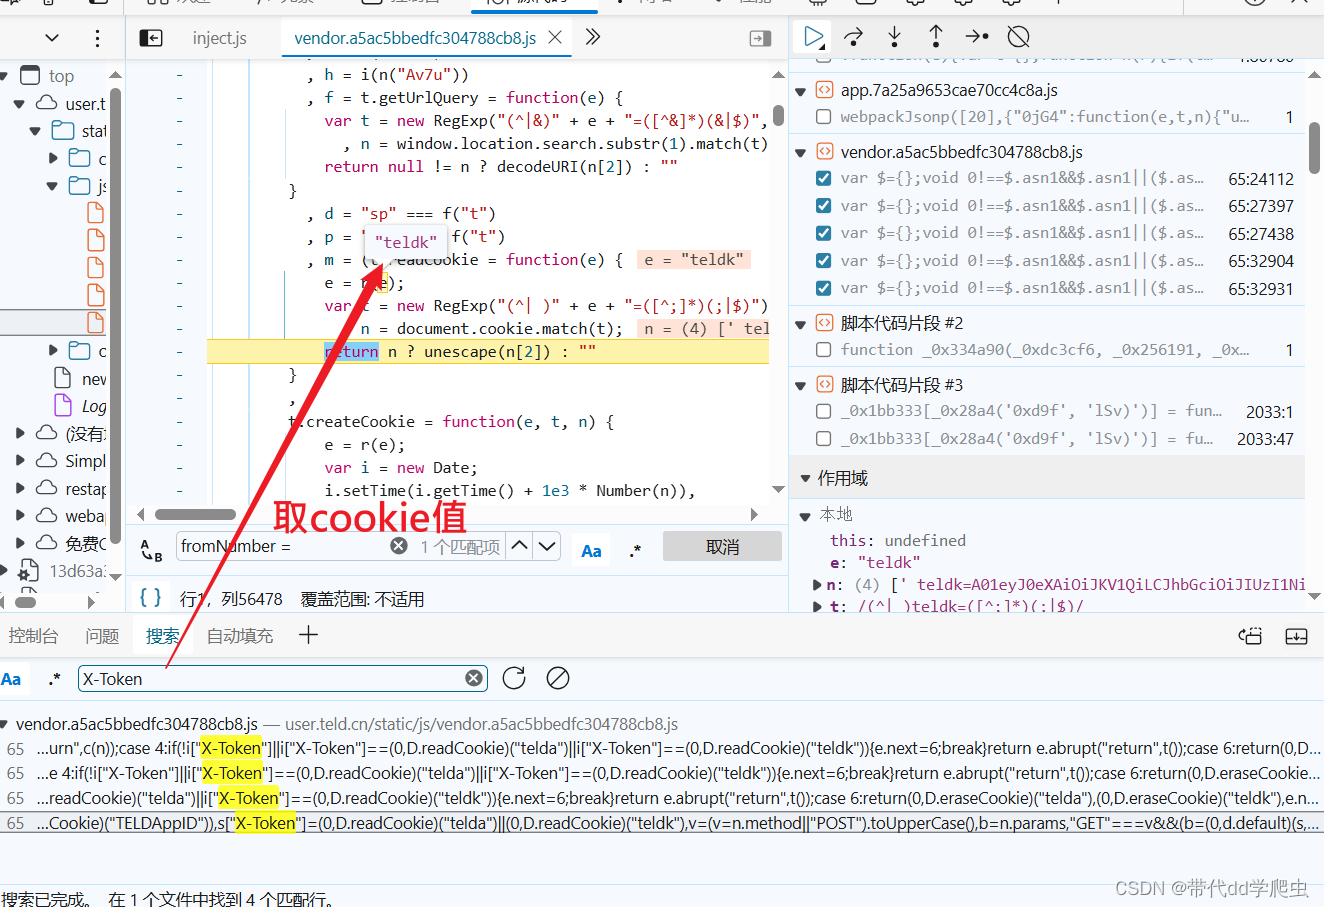Screen dimensions: 1324x907
Task: Open the 问题 drawer tab
Action: 102,636
